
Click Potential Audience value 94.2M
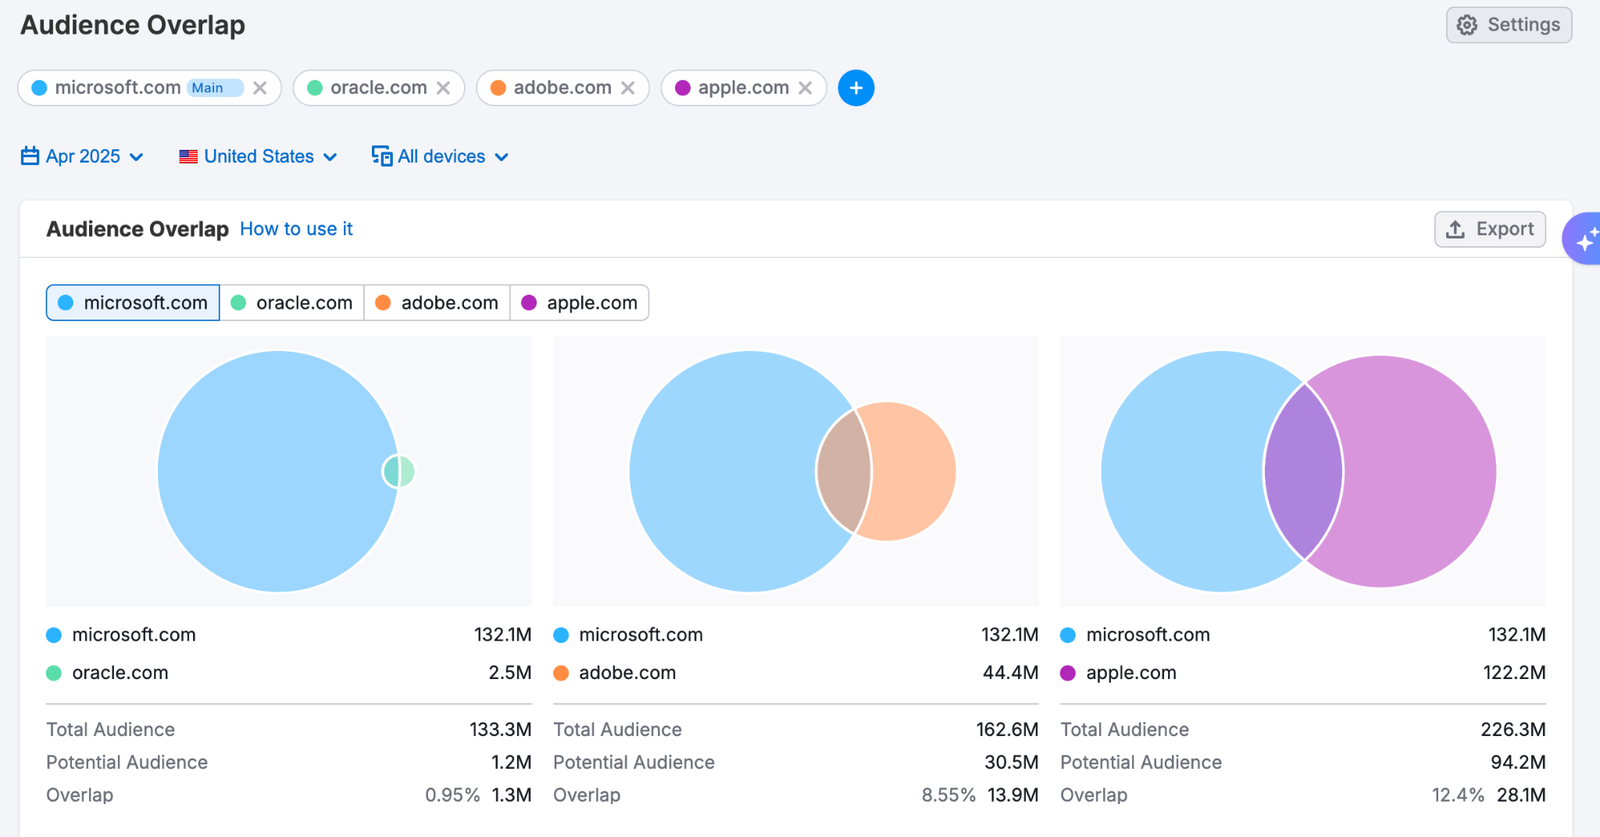click(x=1518, y=762)
